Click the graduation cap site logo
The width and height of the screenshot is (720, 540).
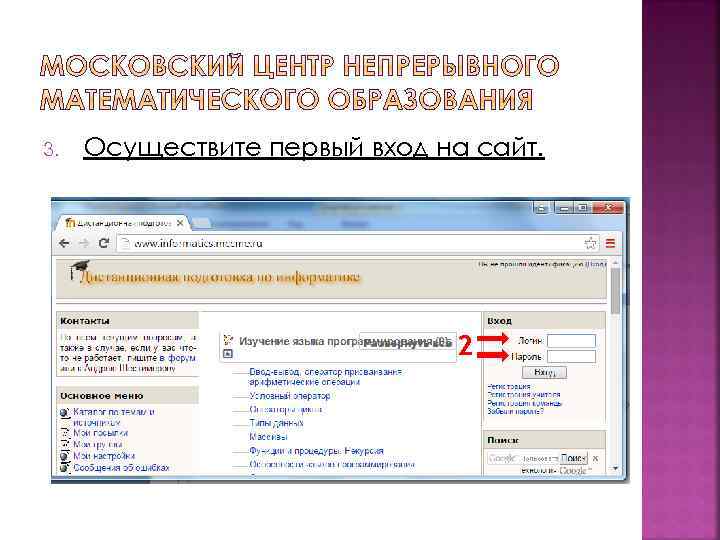tap(79, 270)
